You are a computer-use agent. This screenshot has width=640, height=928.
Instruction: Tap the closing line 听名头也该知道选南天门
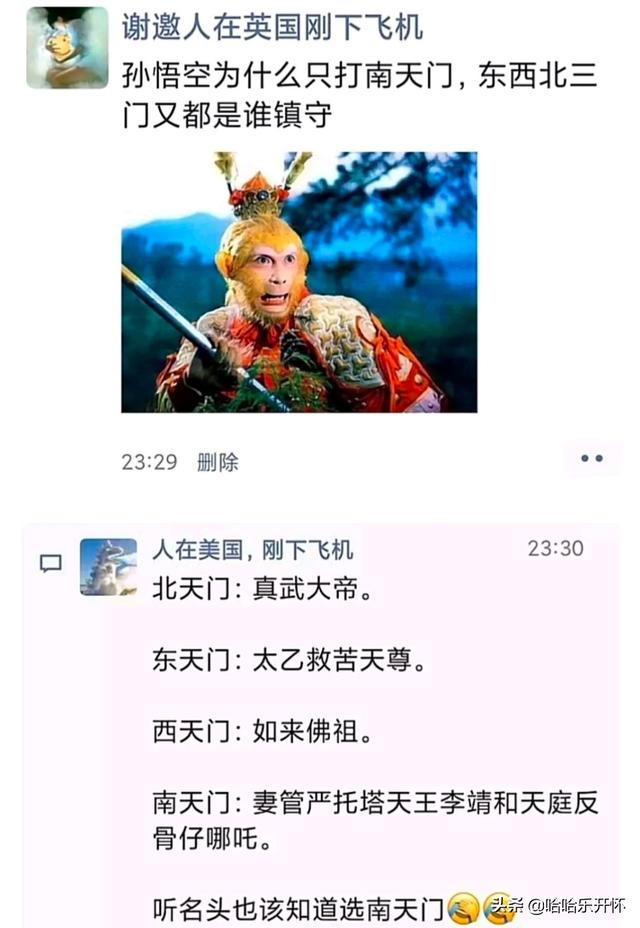click(298, 910)
